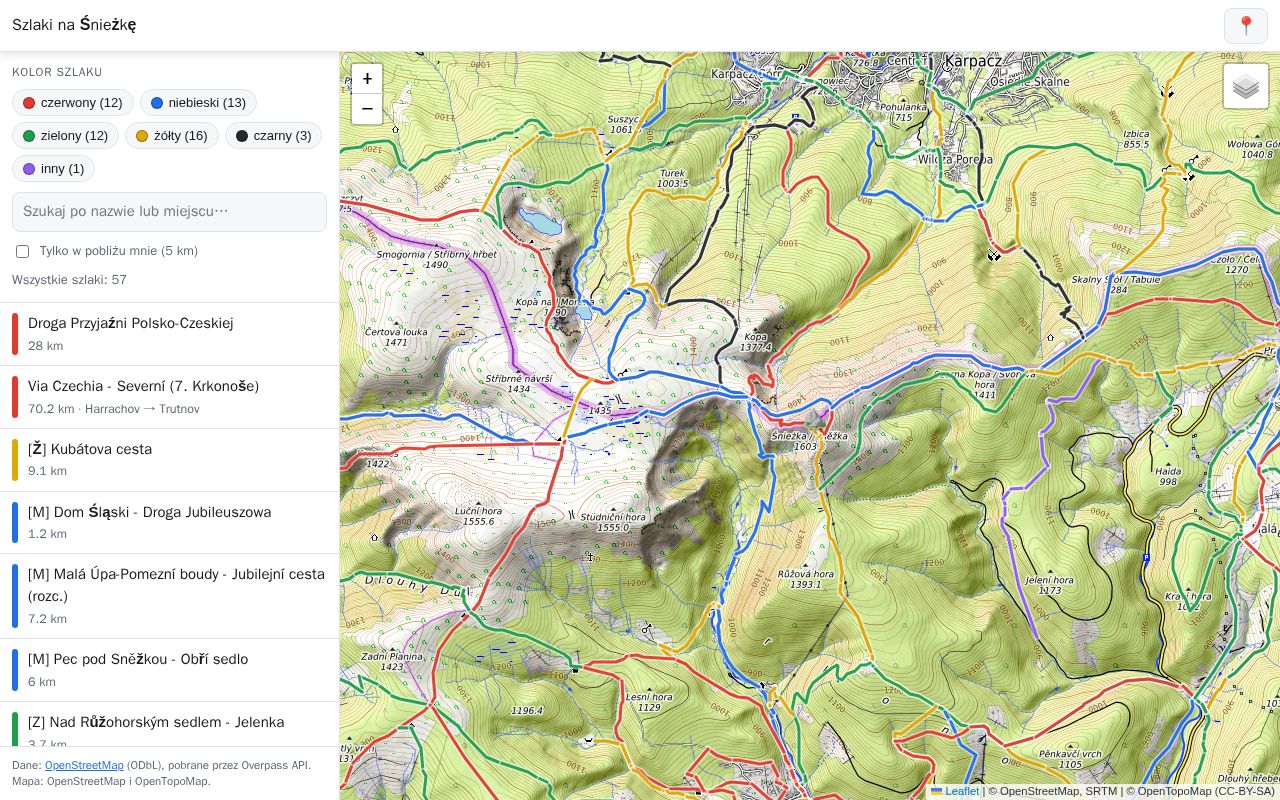Toggle the niebieski (13) trail filter

point(198,103)
